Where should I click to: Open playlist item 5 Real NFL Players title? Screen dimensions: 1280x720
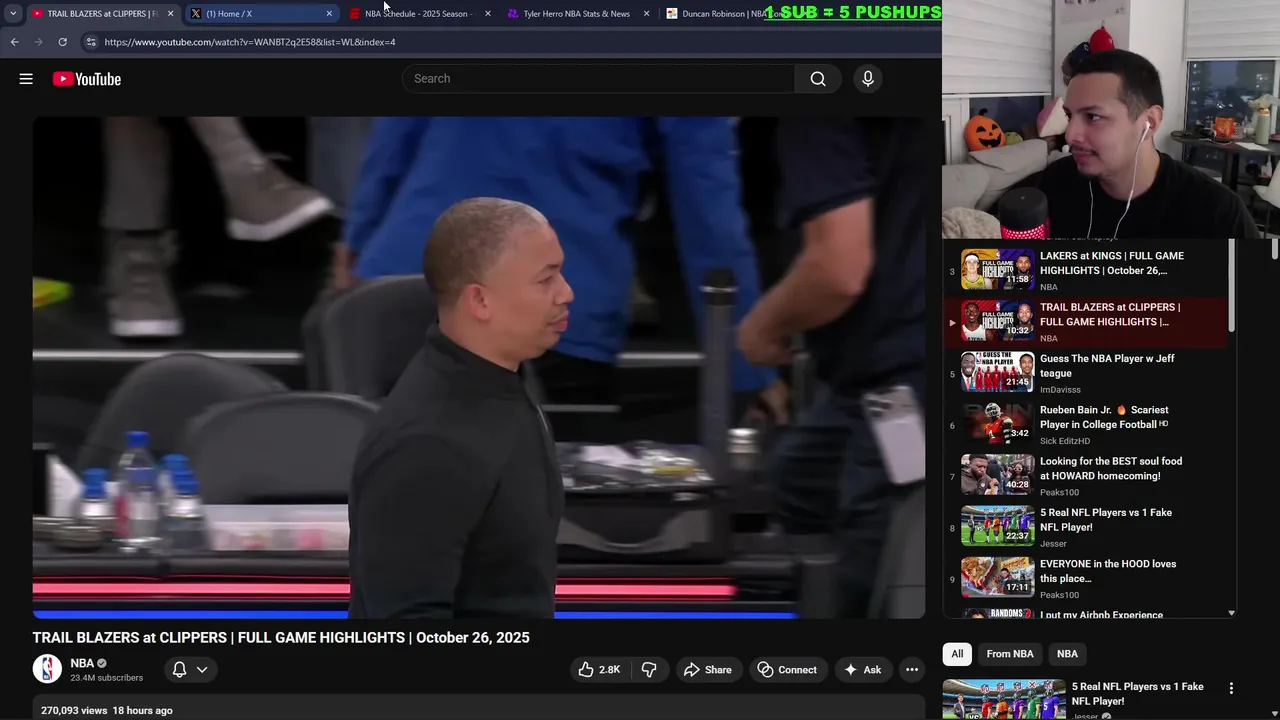[1106, 520]
